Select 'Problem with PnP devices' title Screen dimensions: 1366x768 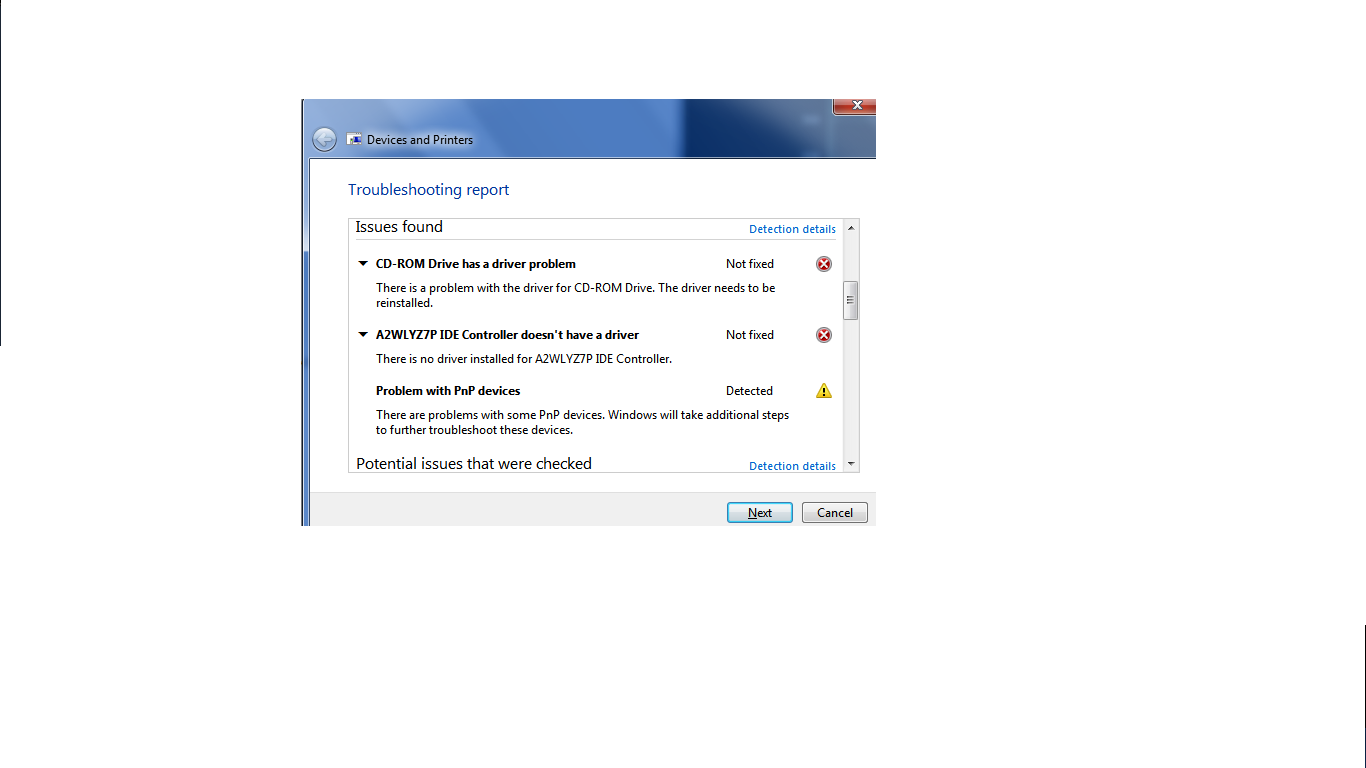point(448,391)
